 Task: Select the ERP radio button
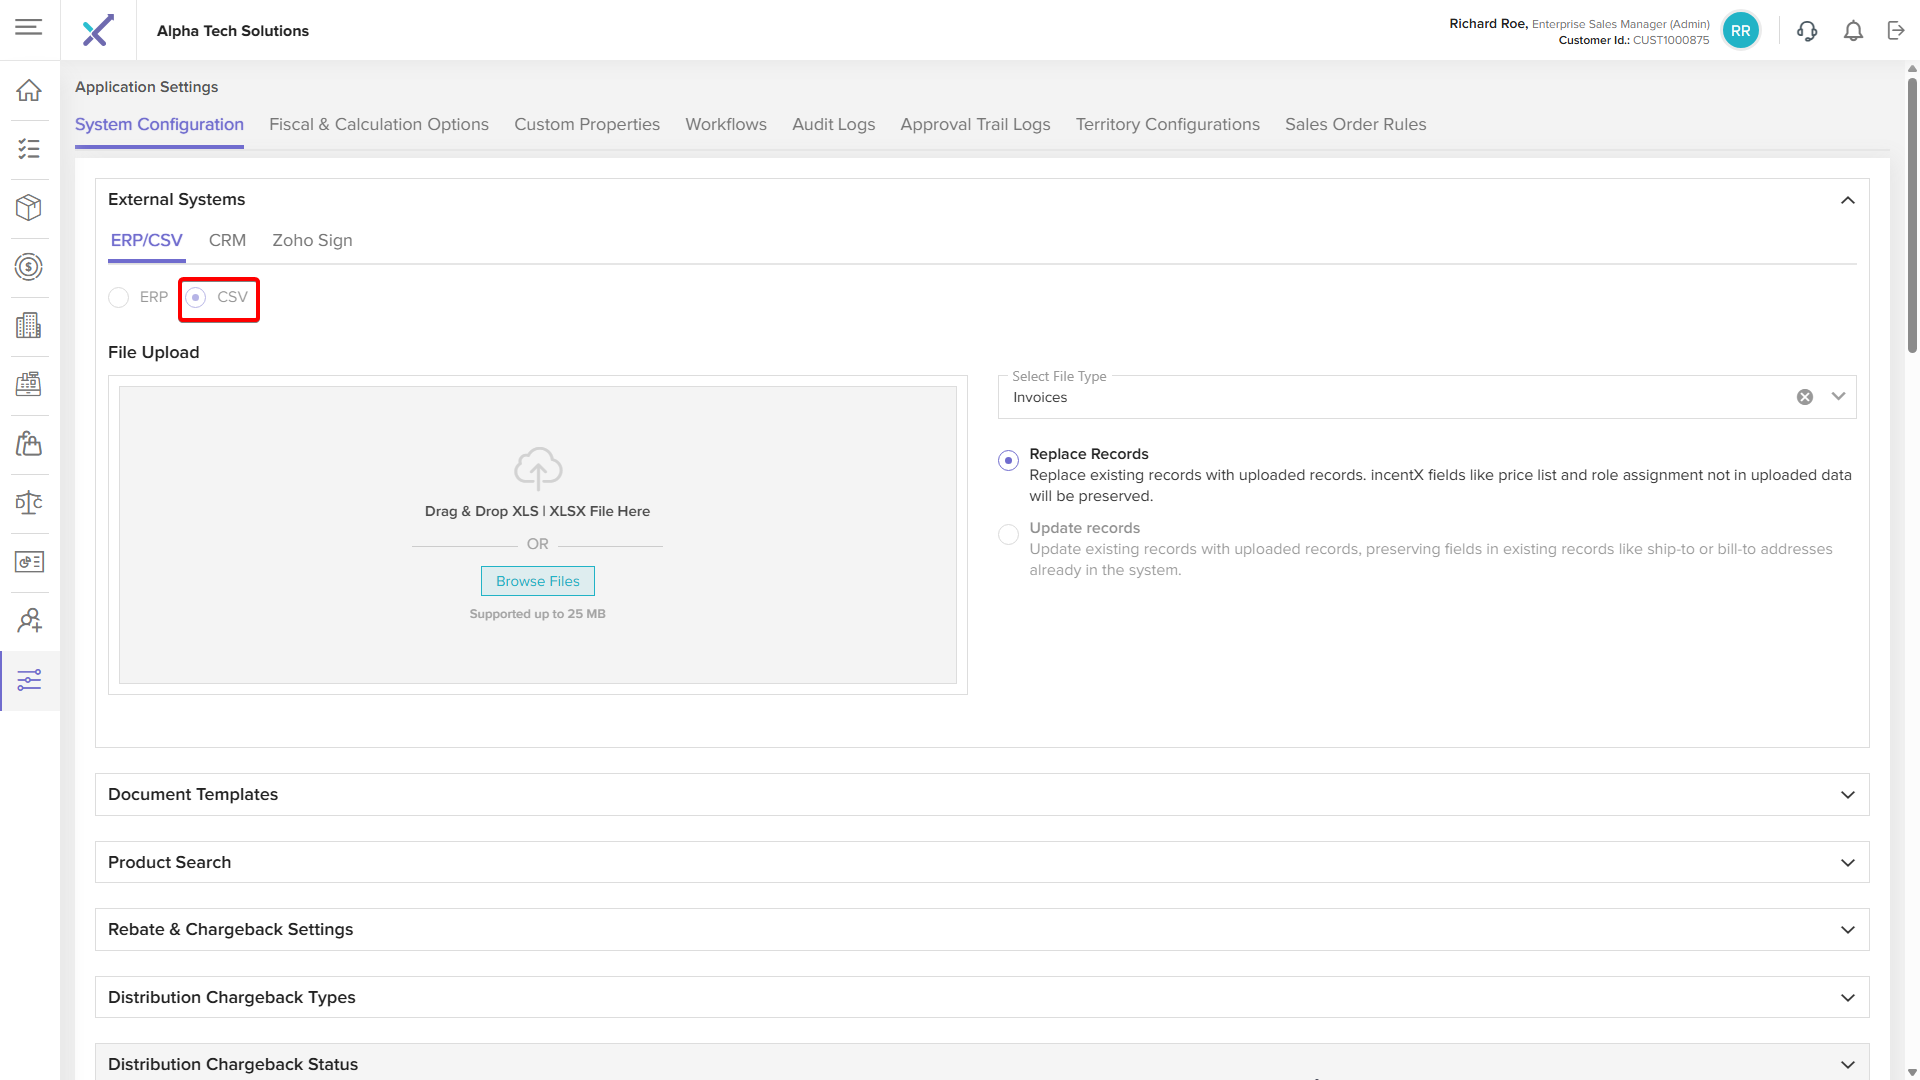[x=119, y=297]
